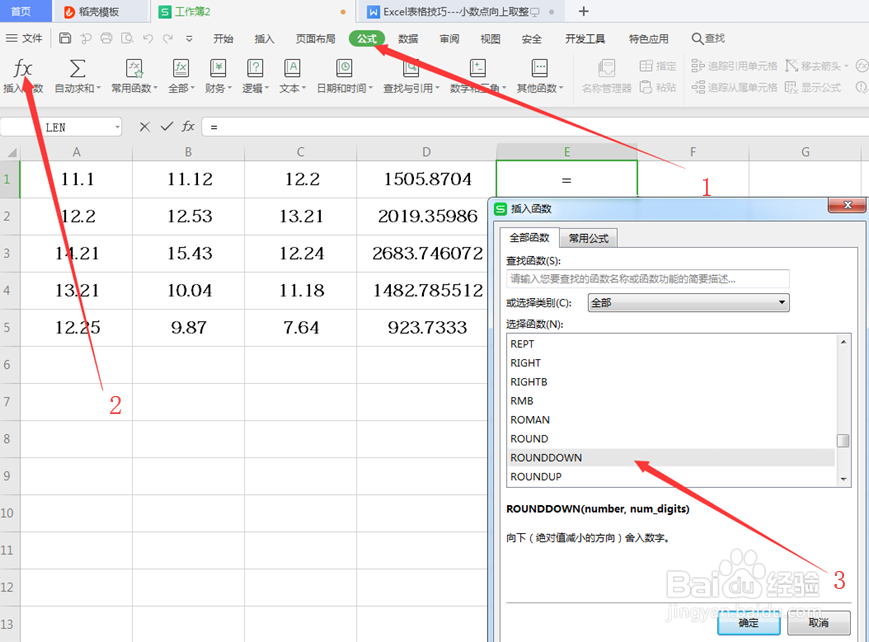Open the 全部 all functions icon
The image size is (869, 642).
[181, 69]
